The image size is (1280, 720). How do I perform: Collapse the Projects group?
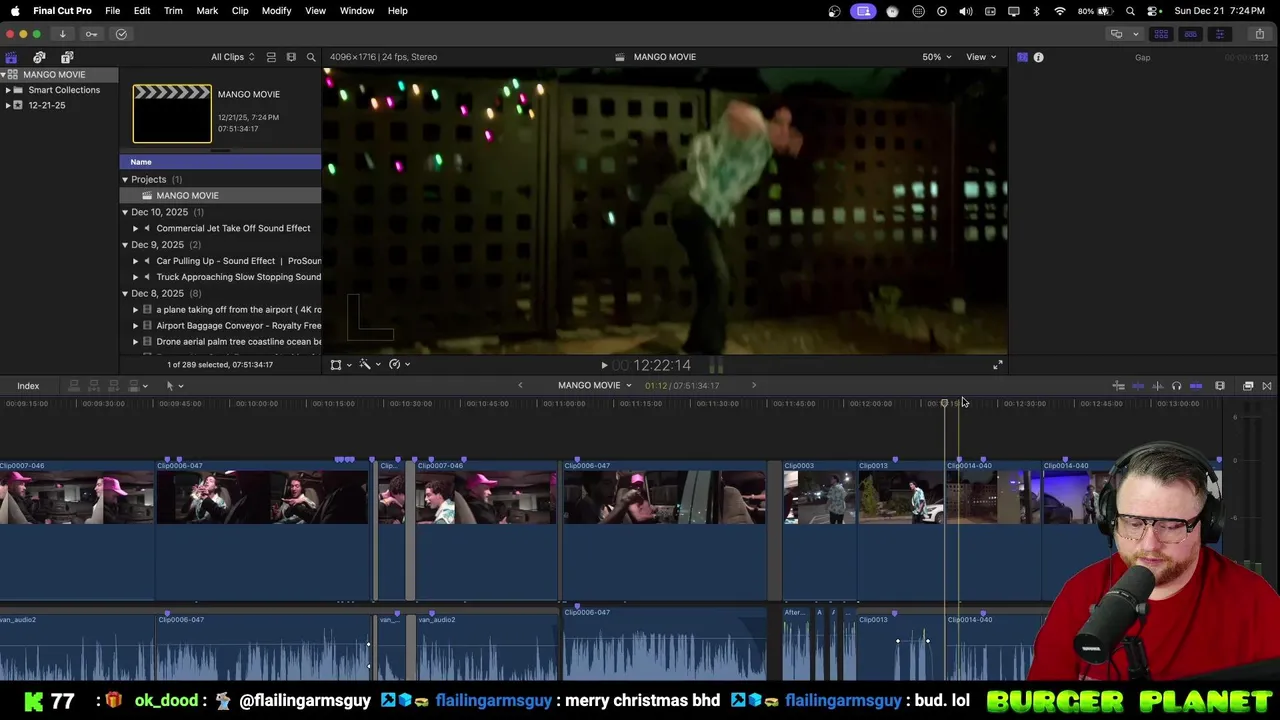pyautogui.click(x=125, y=180)
